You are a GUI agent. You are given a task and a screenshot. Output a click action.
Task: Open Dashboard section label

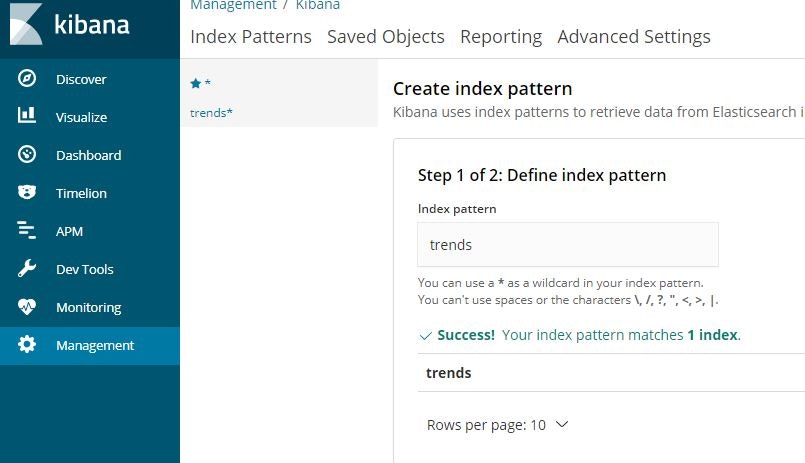(x=89, y=156)
